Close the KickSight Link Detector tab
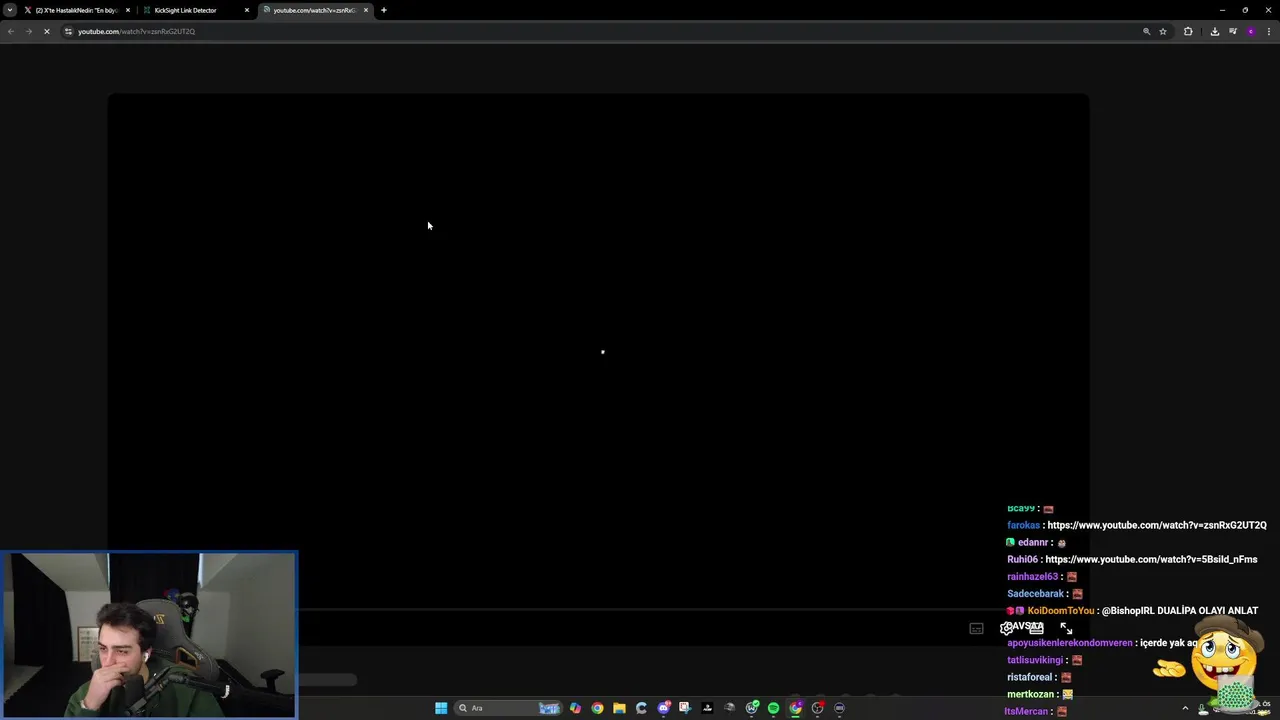Image resolution: width=1280 pixels, height=720 pixels. pyautogui.click(x=247, y=10)
